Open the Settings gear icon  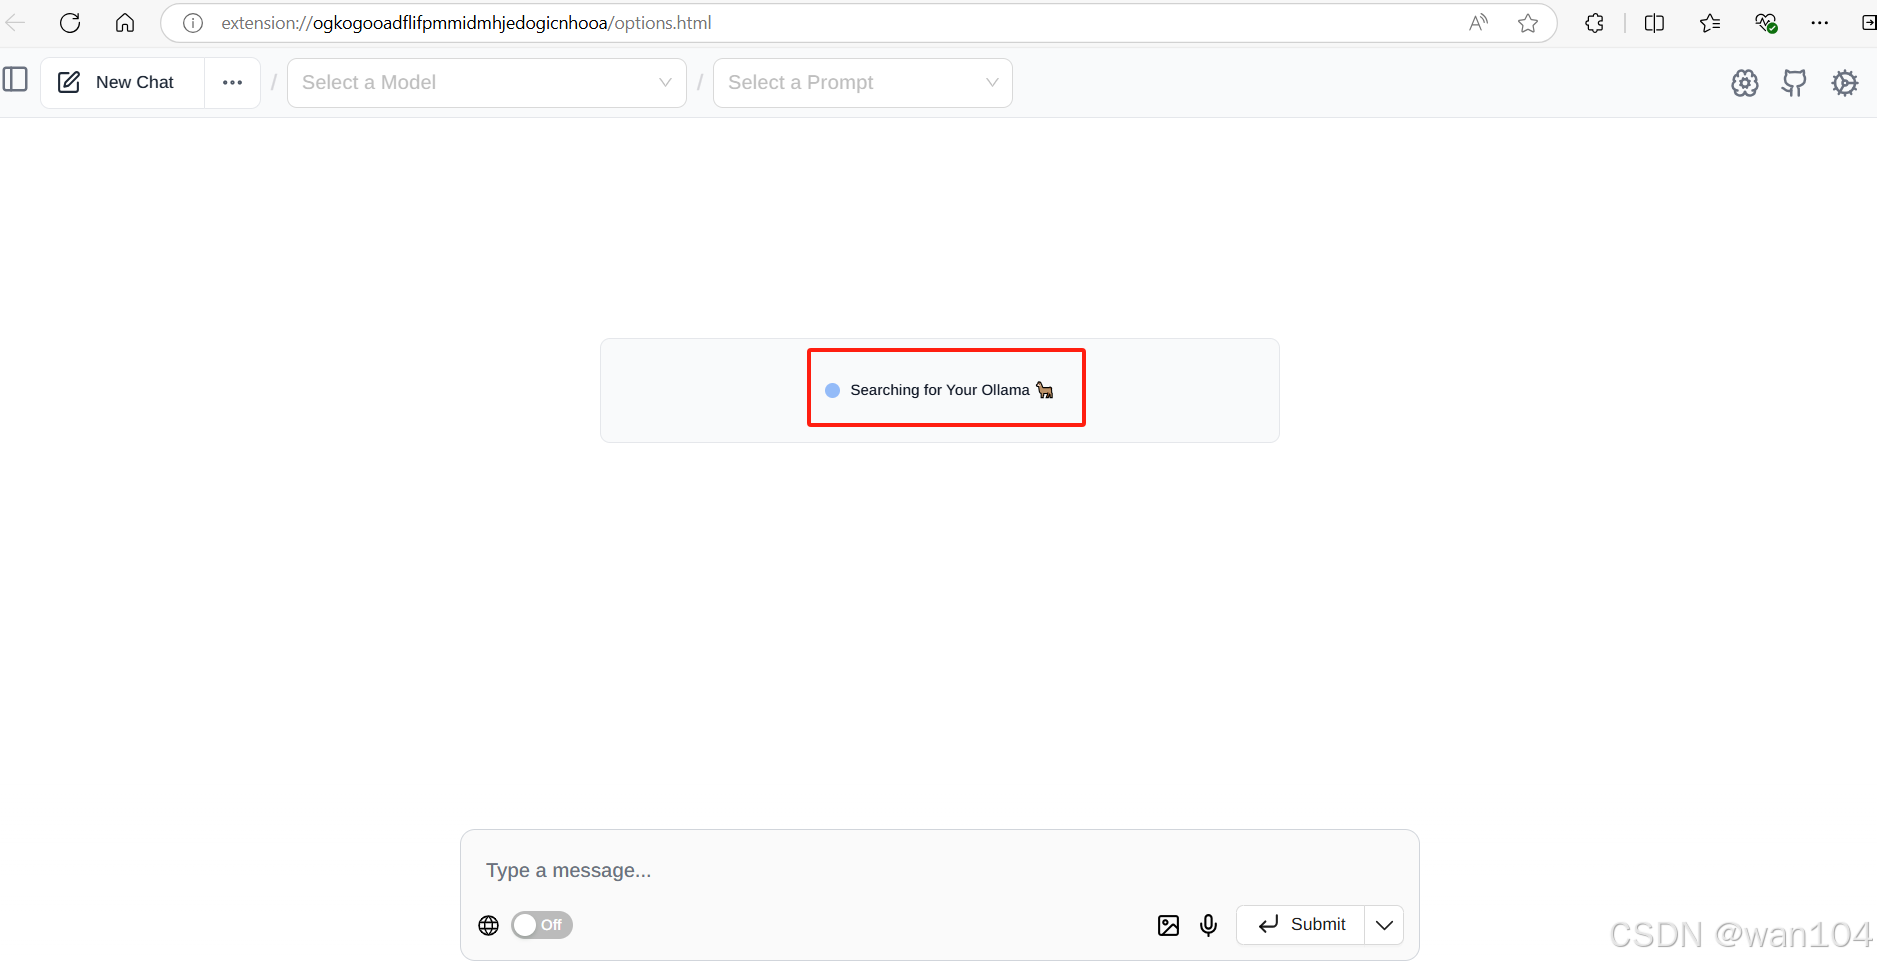pyautogui.click(x=1845, y=83)
